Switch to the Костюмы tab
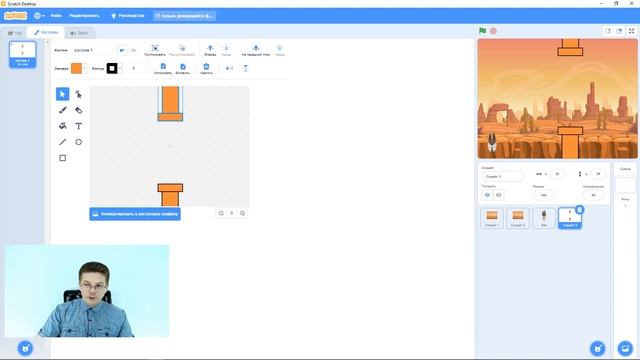Viewport: 640px width, 360px height. pos(46,32)
